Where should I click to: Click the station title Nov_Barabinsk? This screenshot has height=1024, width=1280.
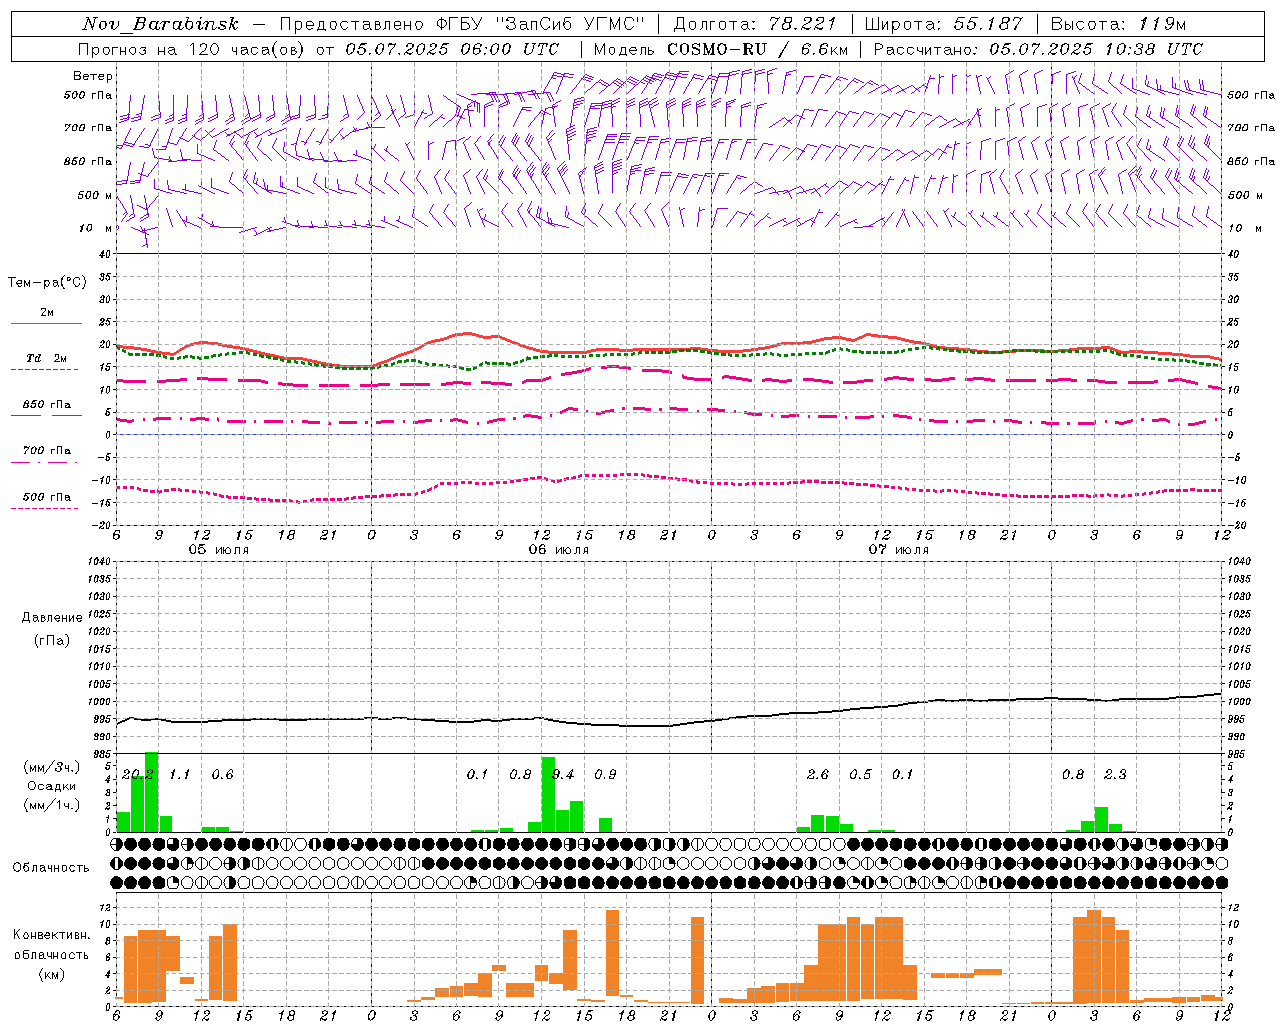(x=160, y=24)
